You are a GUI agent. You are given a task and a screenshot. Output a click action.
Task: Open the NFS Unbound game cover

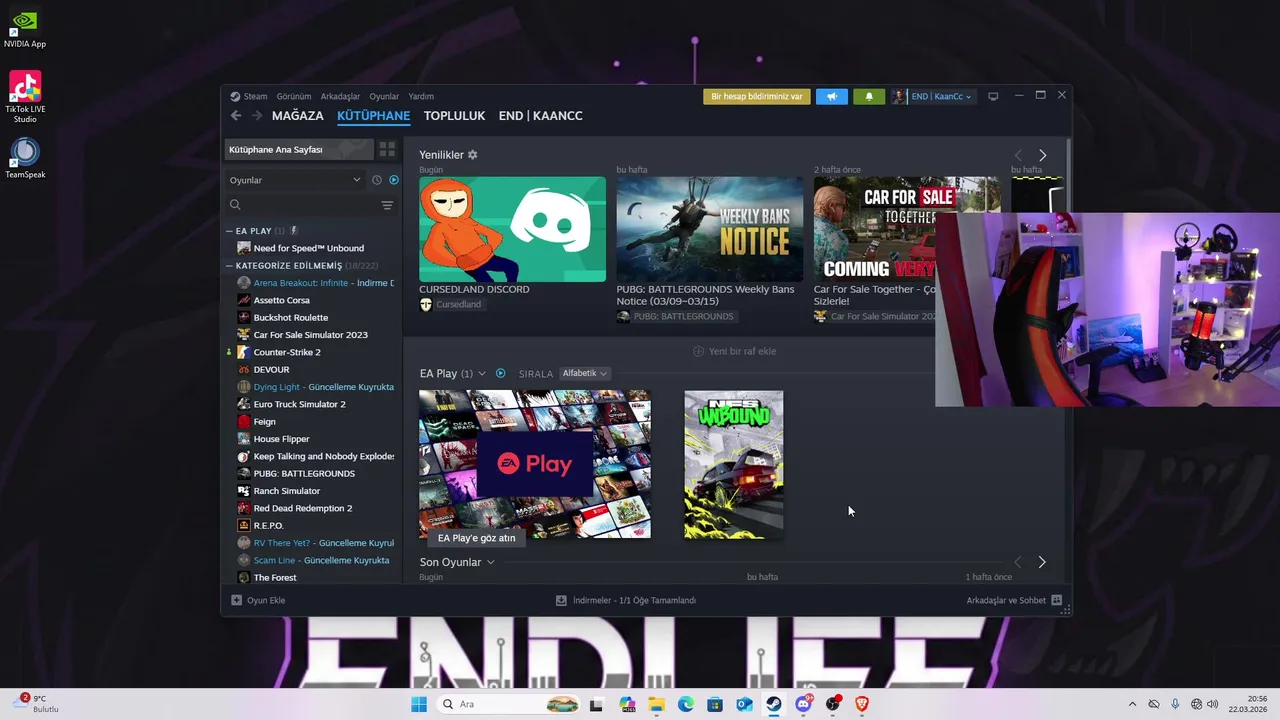[734, 464]
